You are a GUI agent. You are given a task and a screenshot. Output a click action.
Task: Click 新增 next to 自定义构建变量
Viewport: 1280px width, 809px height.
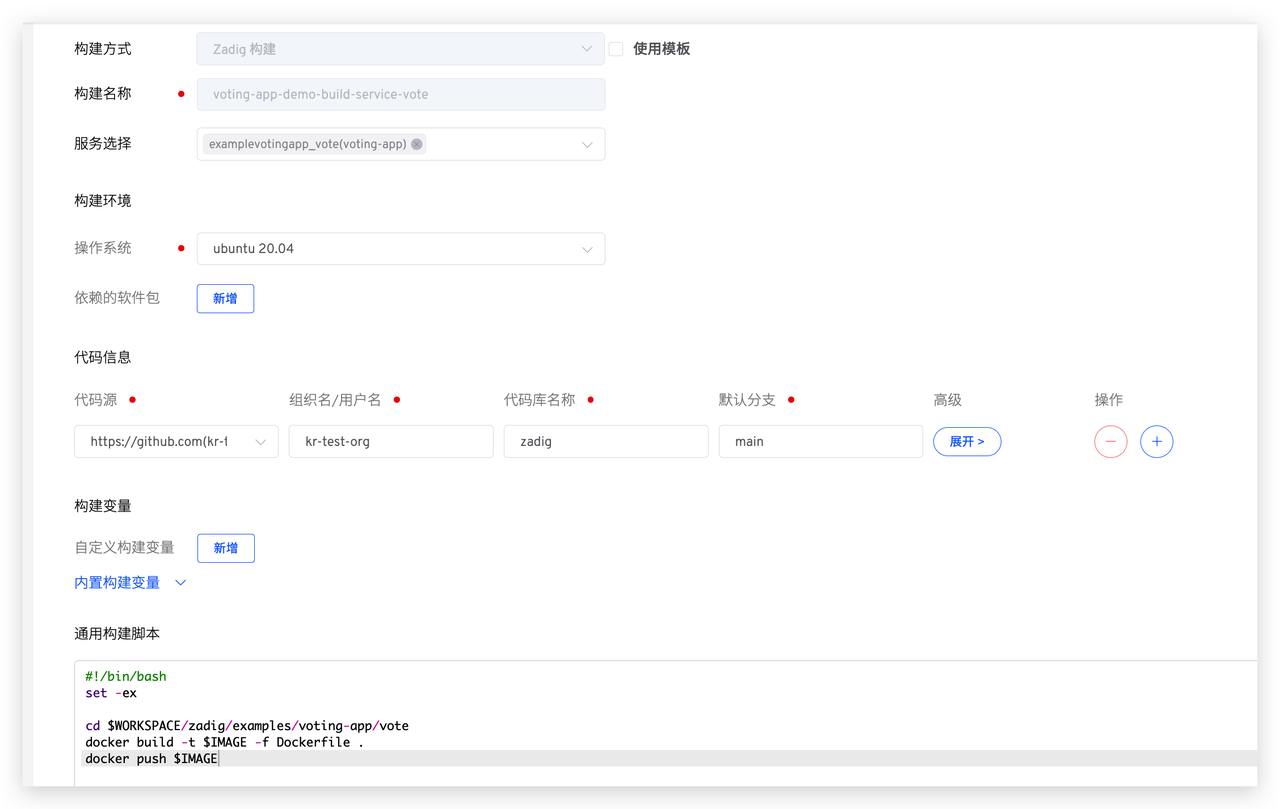click(x=226, y=548)
